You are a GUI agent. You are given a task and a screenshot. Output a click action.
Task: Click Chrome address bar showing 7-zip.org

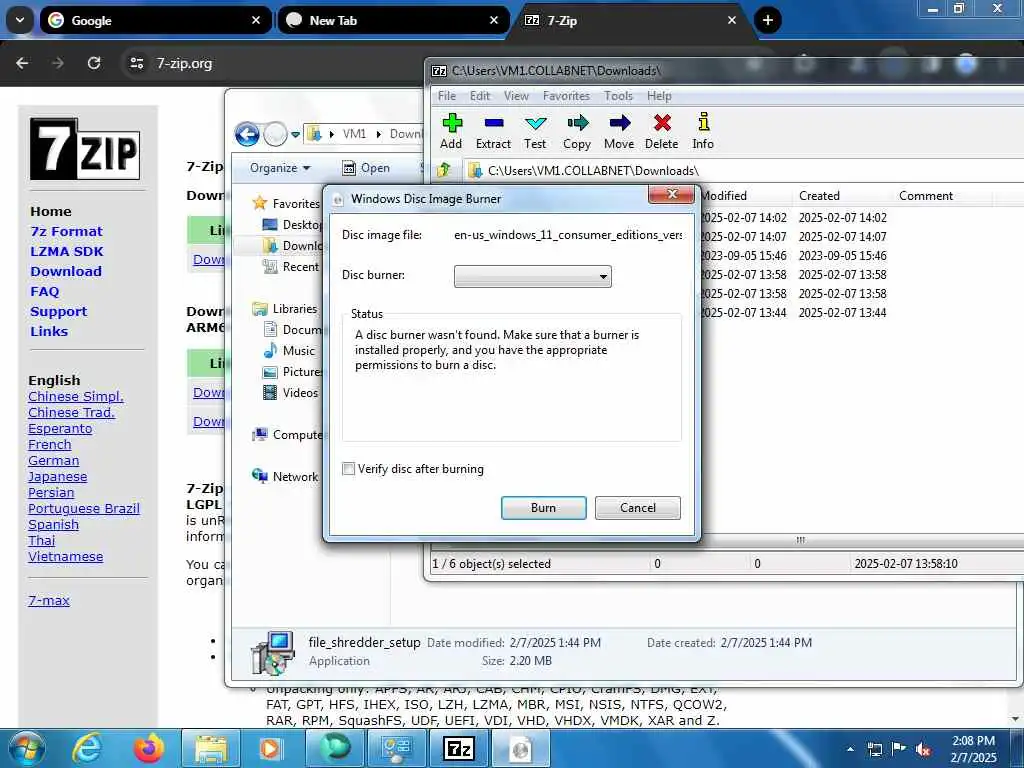click(185, 63)
